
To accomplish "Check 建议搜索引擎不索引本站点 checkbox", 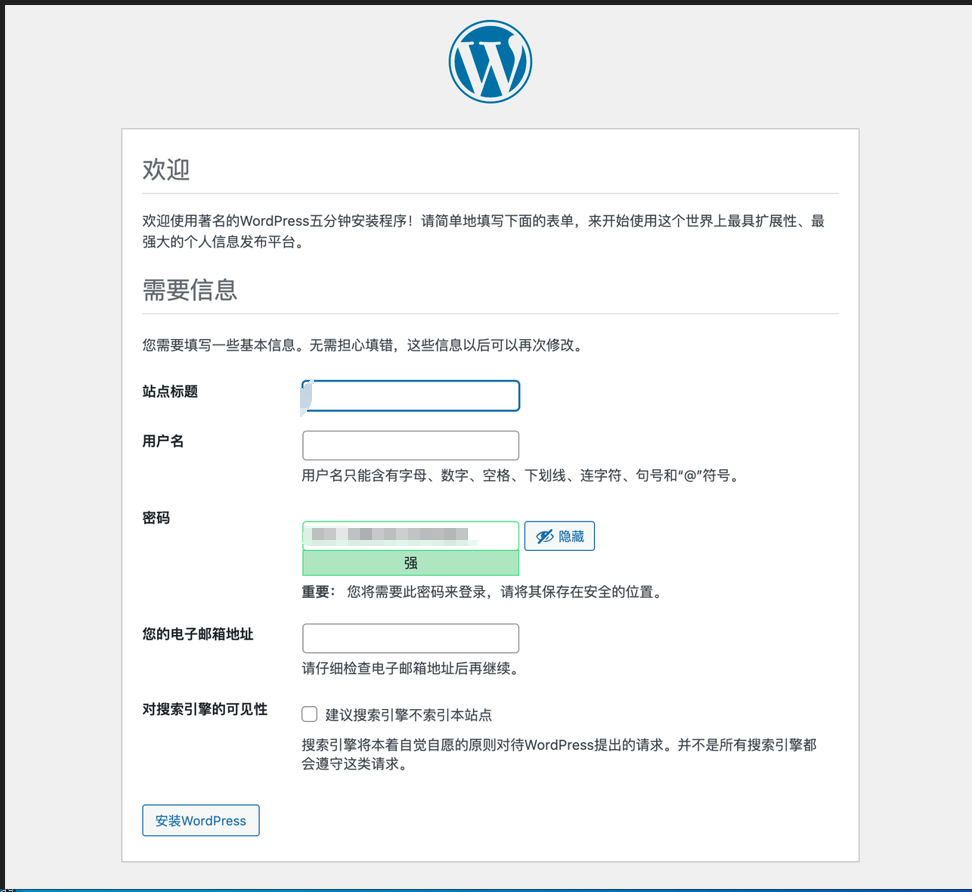I will [309, 714].
